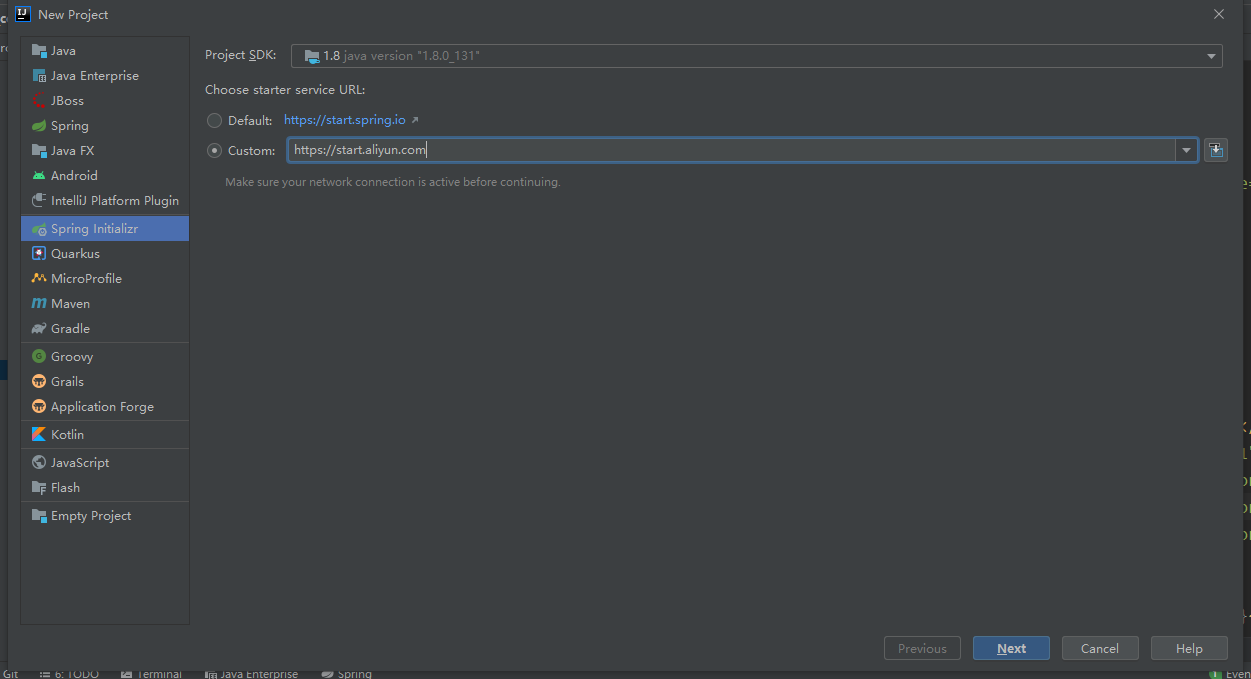Click the IntelliJ Platform Plugin icon
Screen dimensions: 1251x679
[x=39, y=200]
